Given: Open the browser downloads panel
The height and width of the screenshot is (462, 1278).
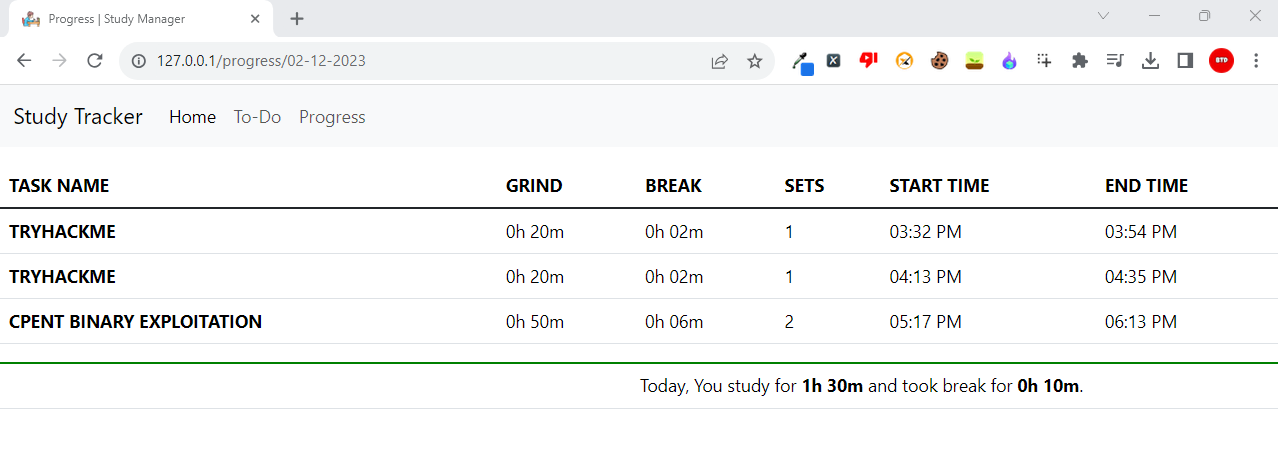Looking at the screenshot, I should [1150, 61].
